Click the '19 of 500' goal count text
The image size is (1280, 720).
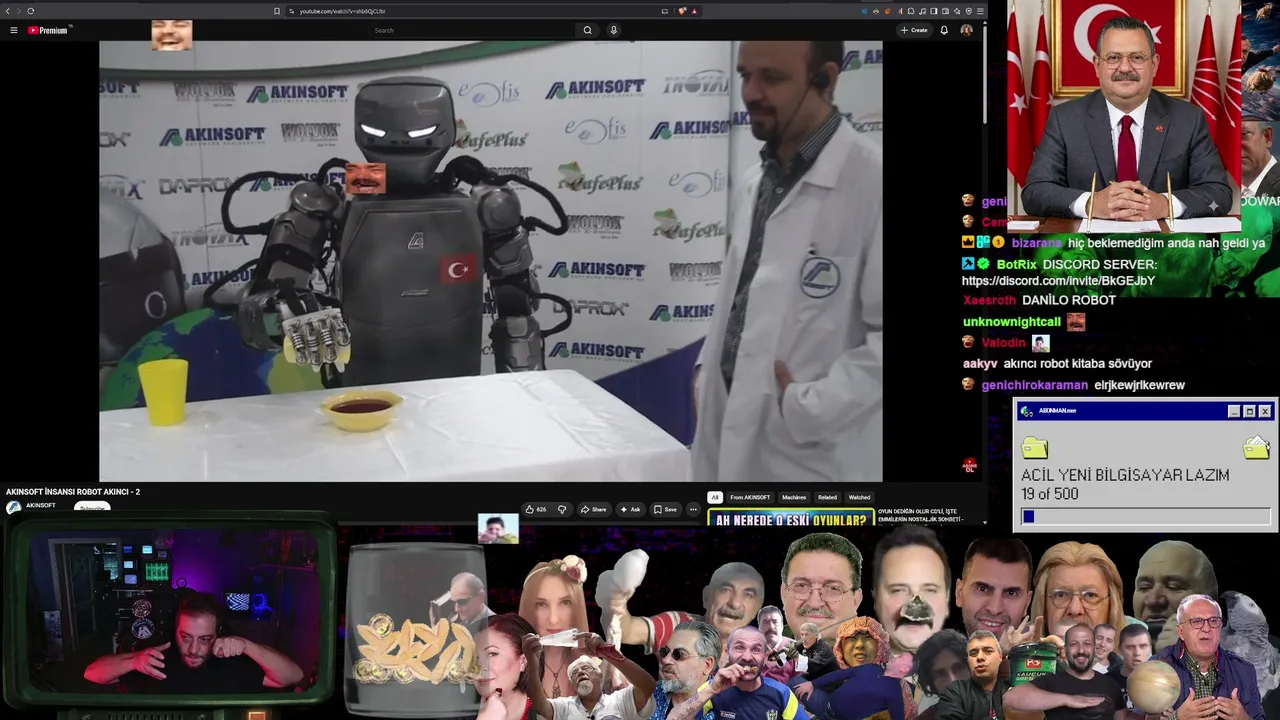[1050, 494]
